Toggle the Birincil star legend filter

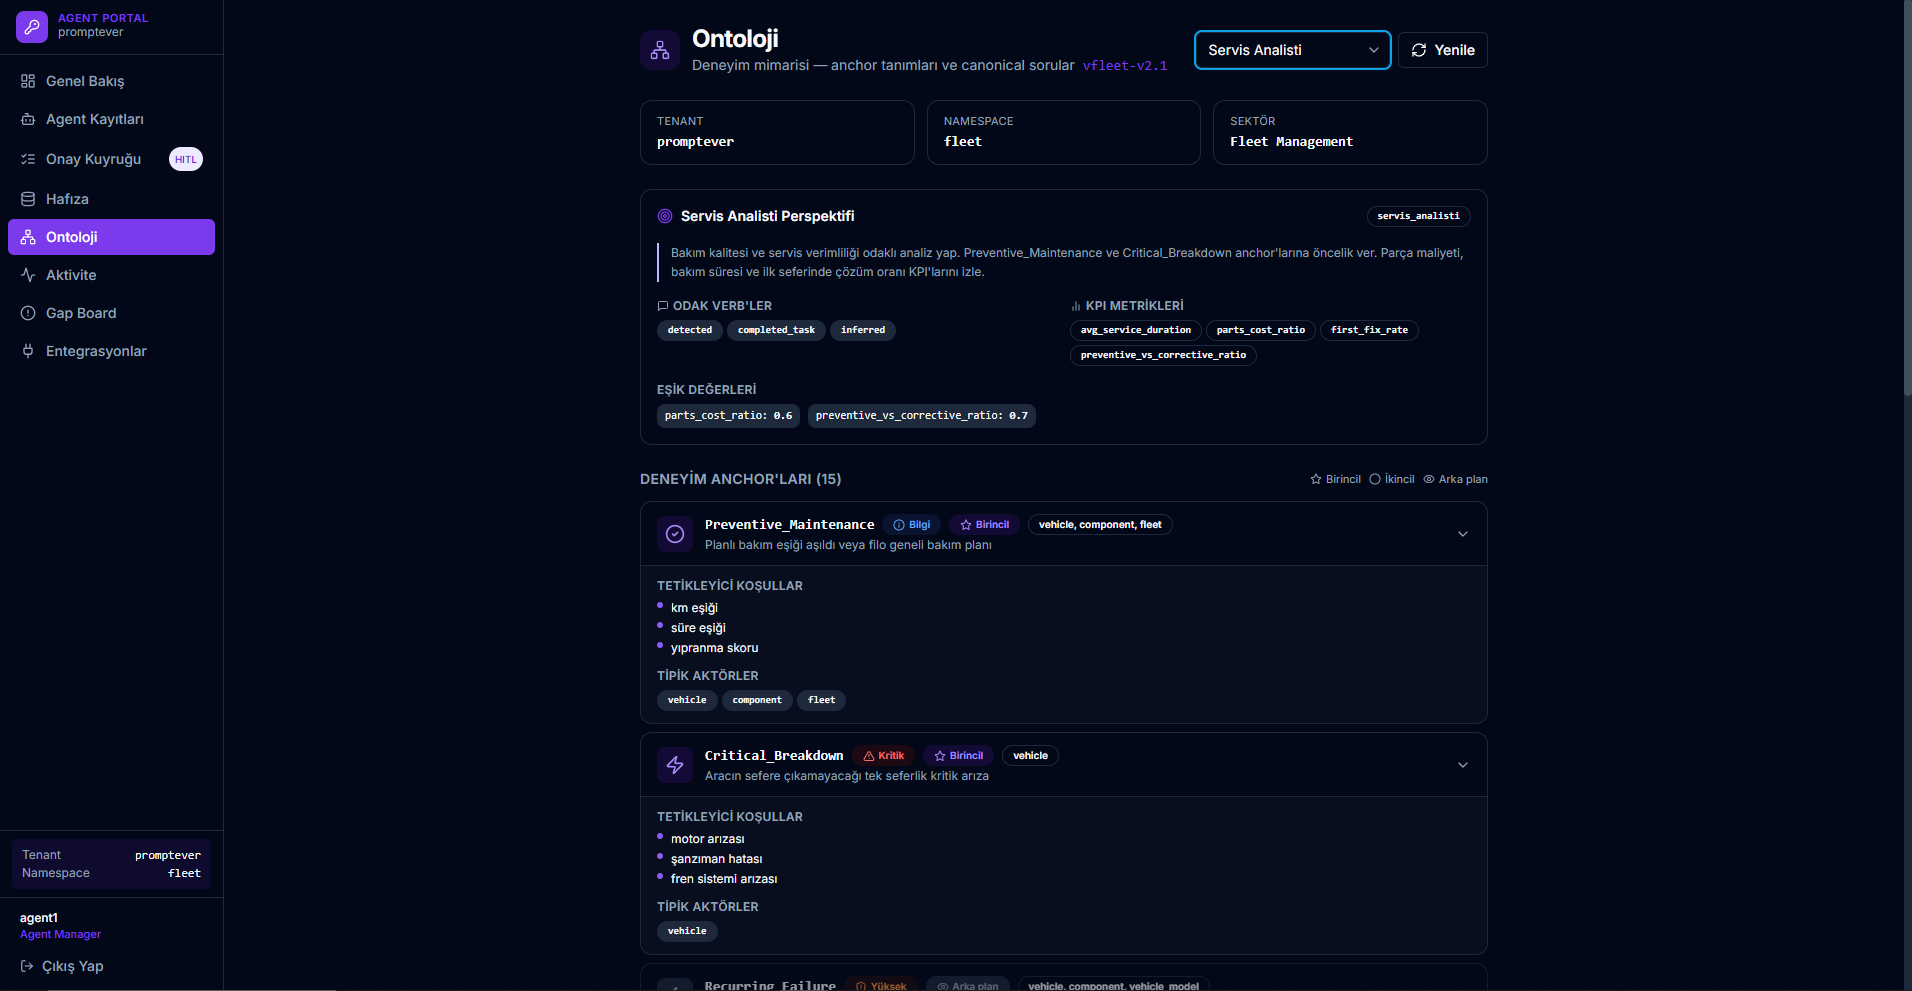[x=1335, y=479]
